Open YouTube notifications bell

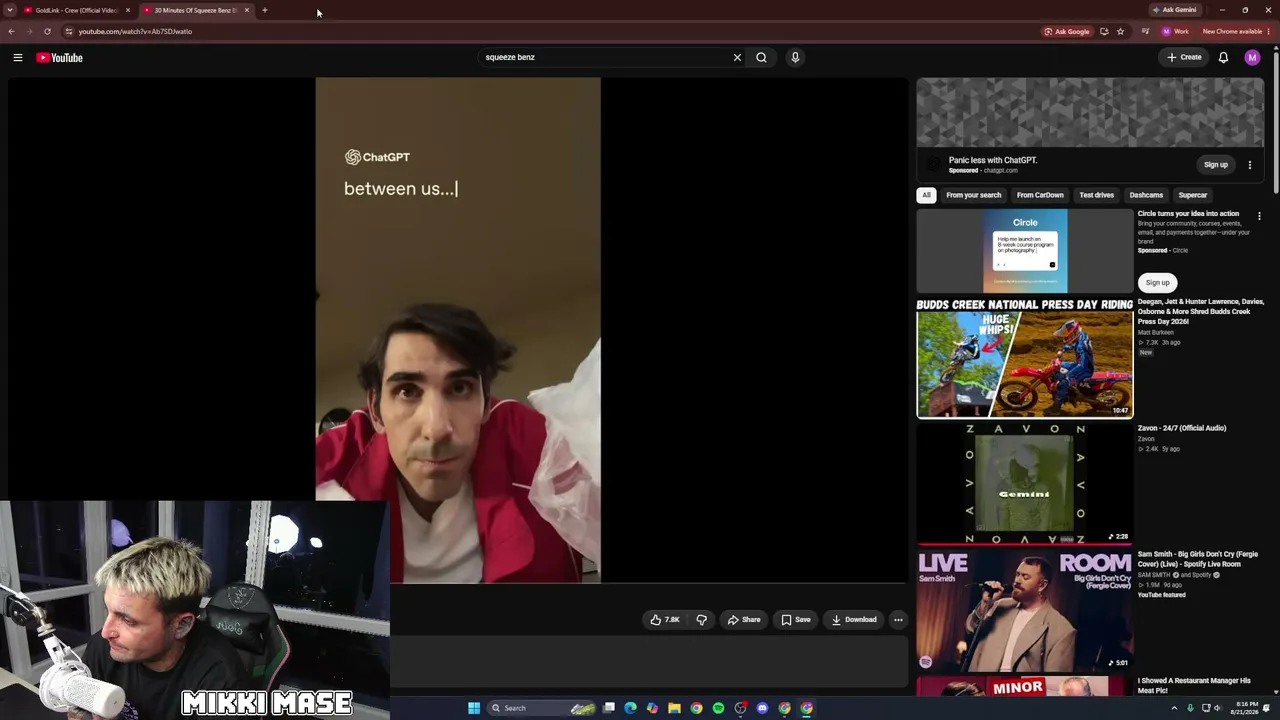click(x=1223, y=58)
